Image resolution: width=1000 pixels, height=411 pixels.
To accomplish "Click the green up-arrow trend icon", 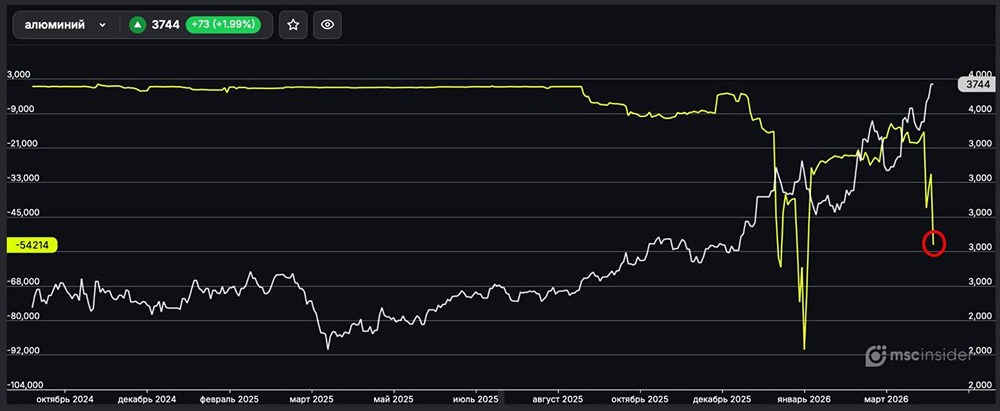I will coord(138,26).
